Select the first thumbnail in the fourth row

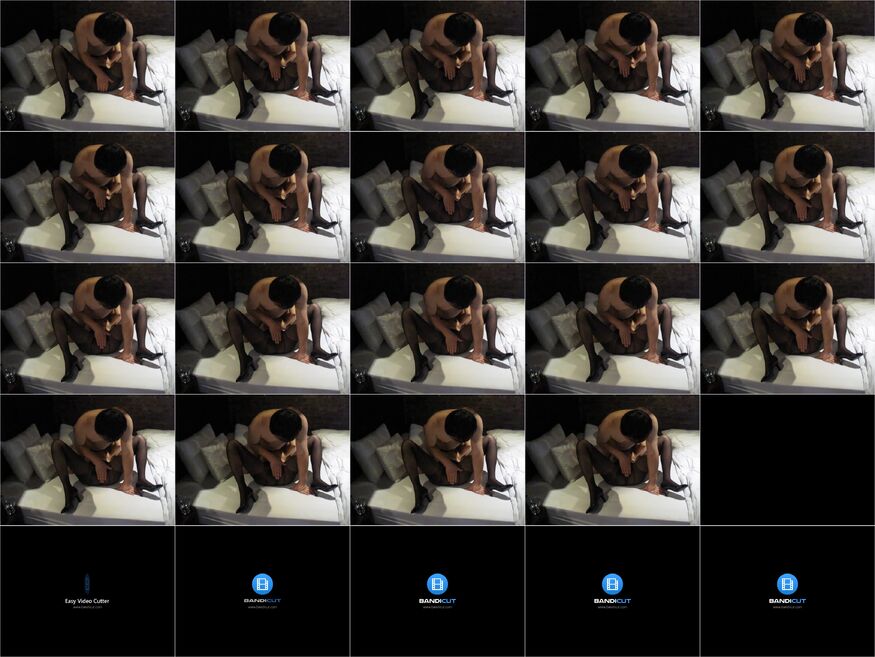(x=87, y=459)
